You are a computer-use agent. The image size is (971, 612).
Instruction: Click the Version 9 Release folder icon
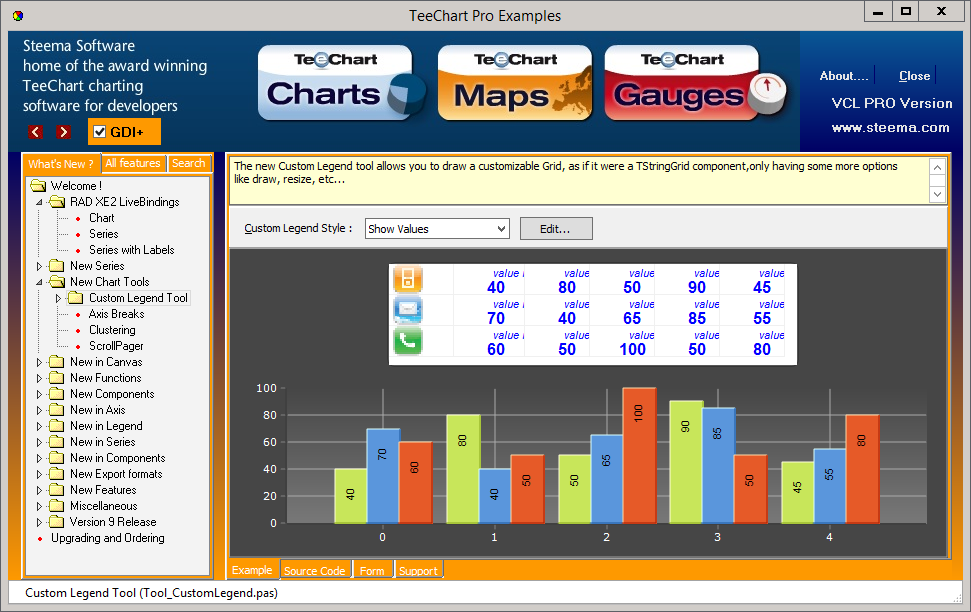(56, 522)
